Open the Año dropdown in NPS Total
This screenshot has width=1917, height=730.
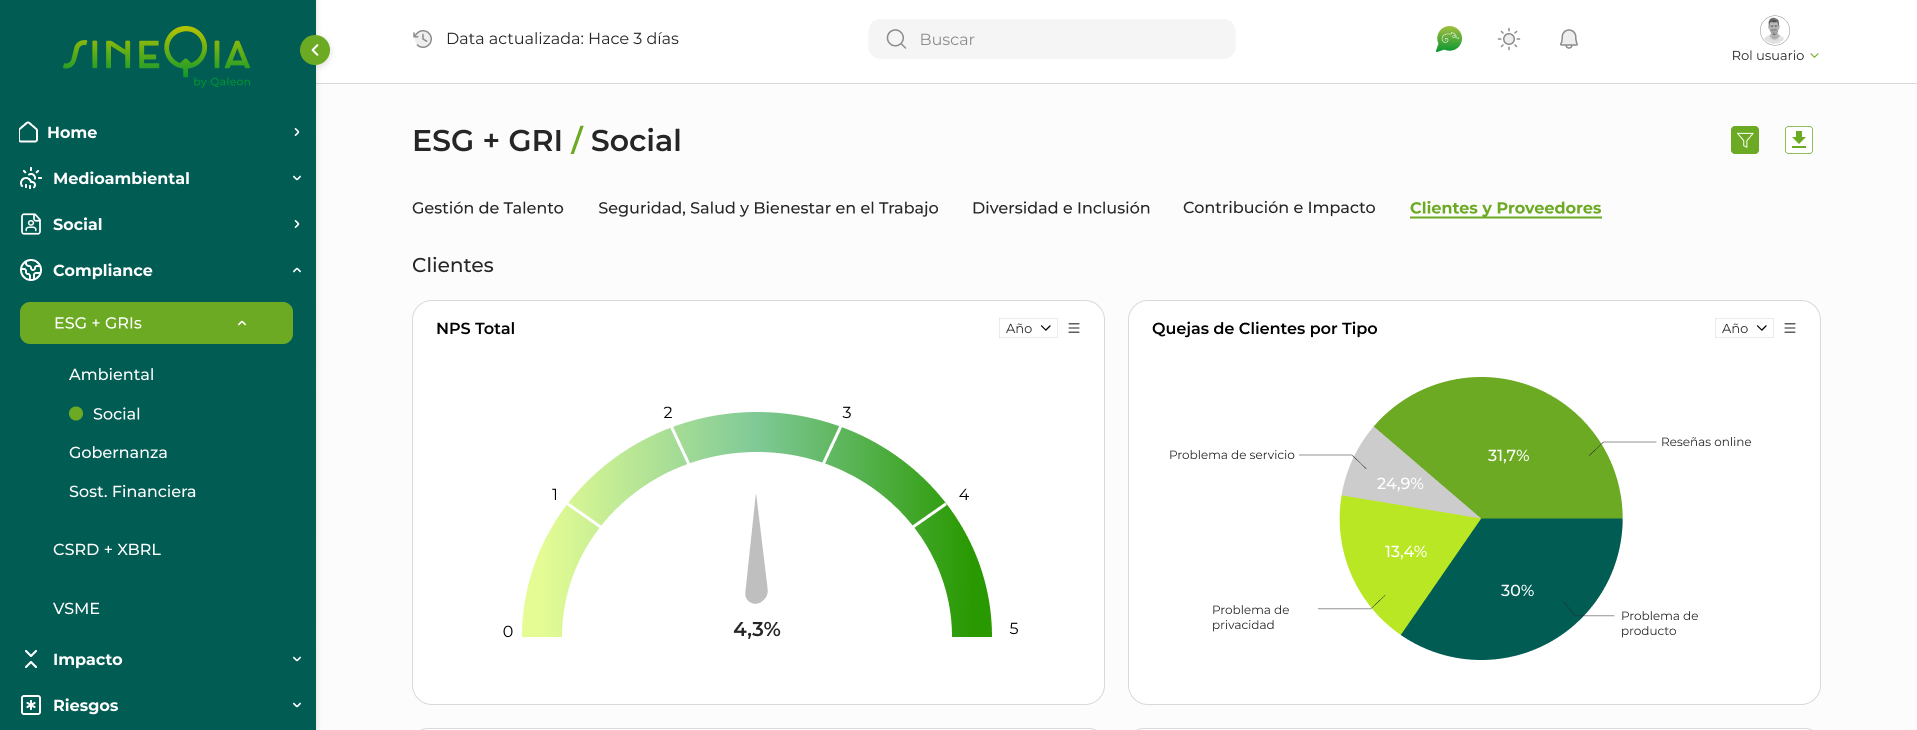[1028, 328]
